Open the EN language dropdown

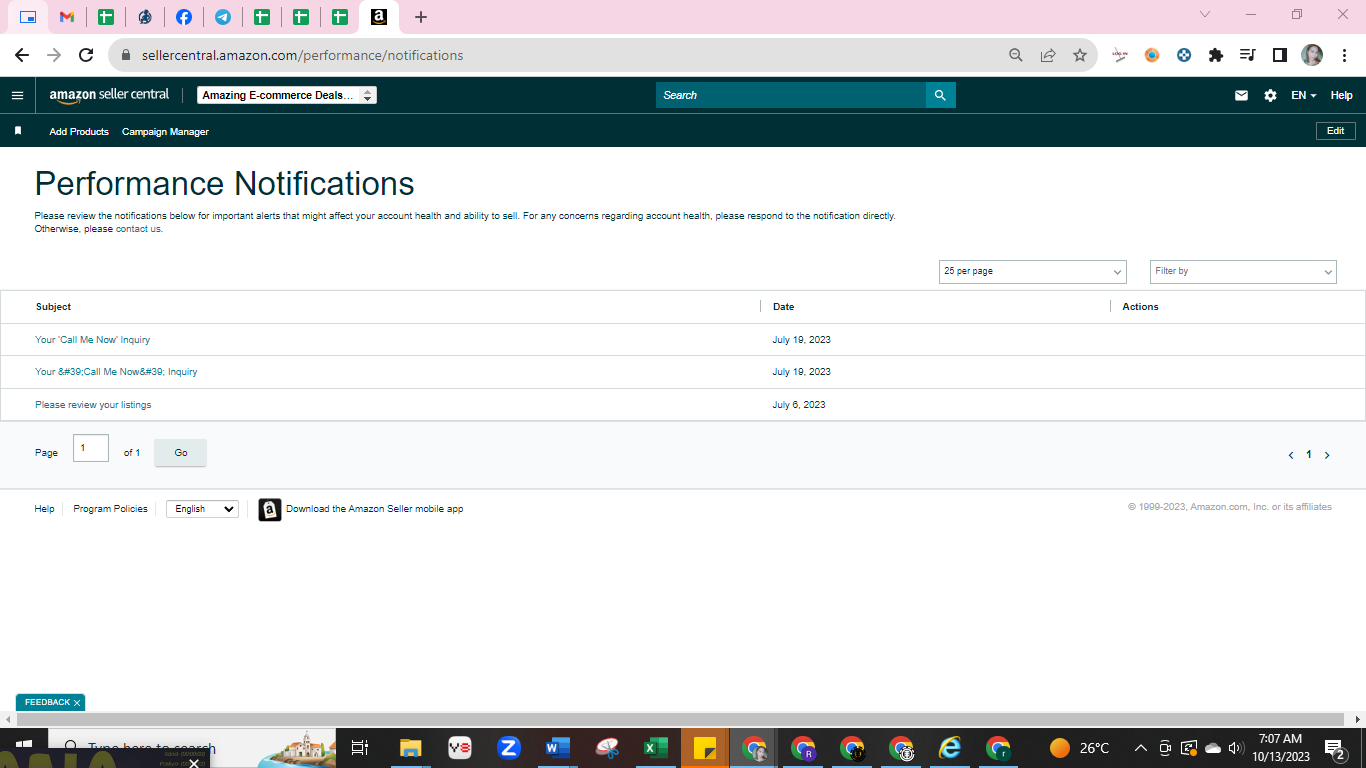[1303, 96]
